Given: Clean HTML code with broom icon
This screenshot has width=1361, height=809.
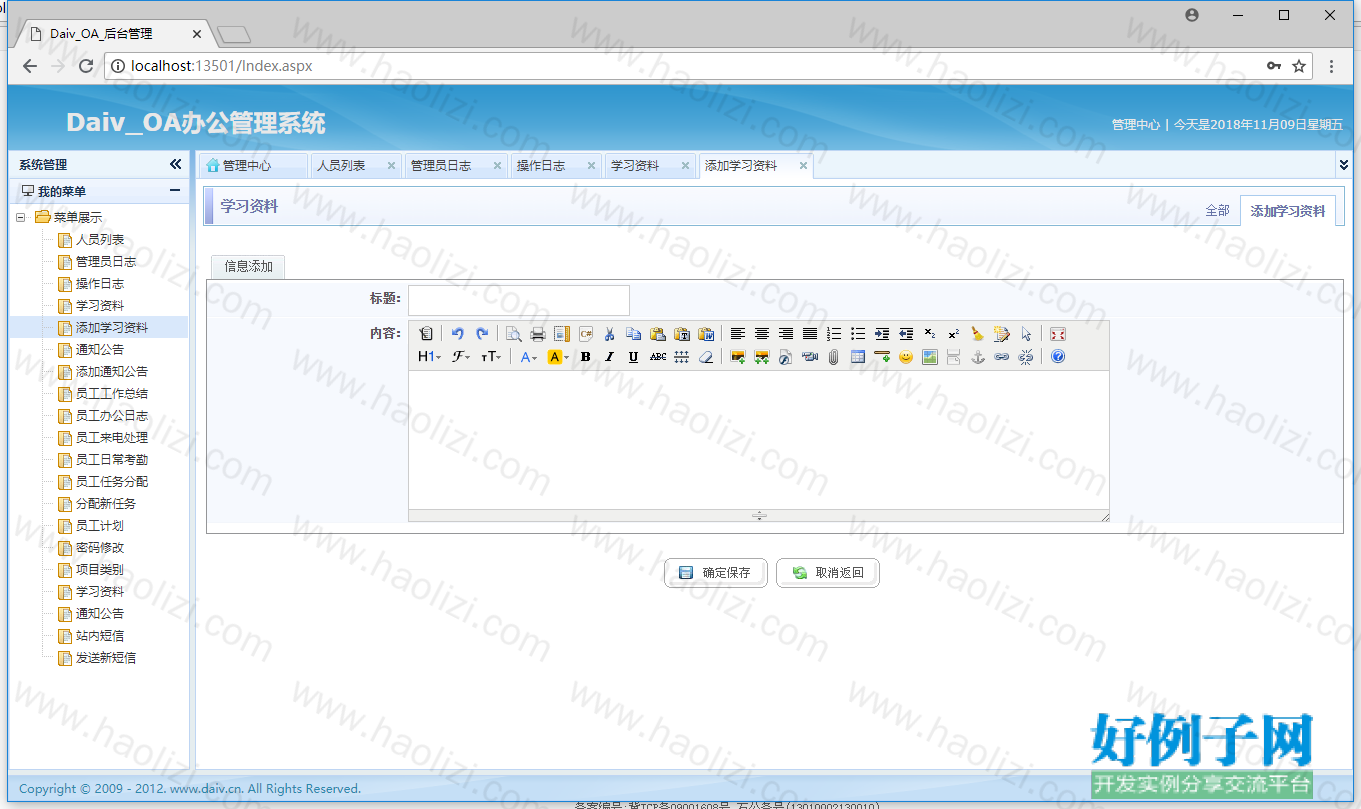Looking at the screenshot, I should point(978,334).
